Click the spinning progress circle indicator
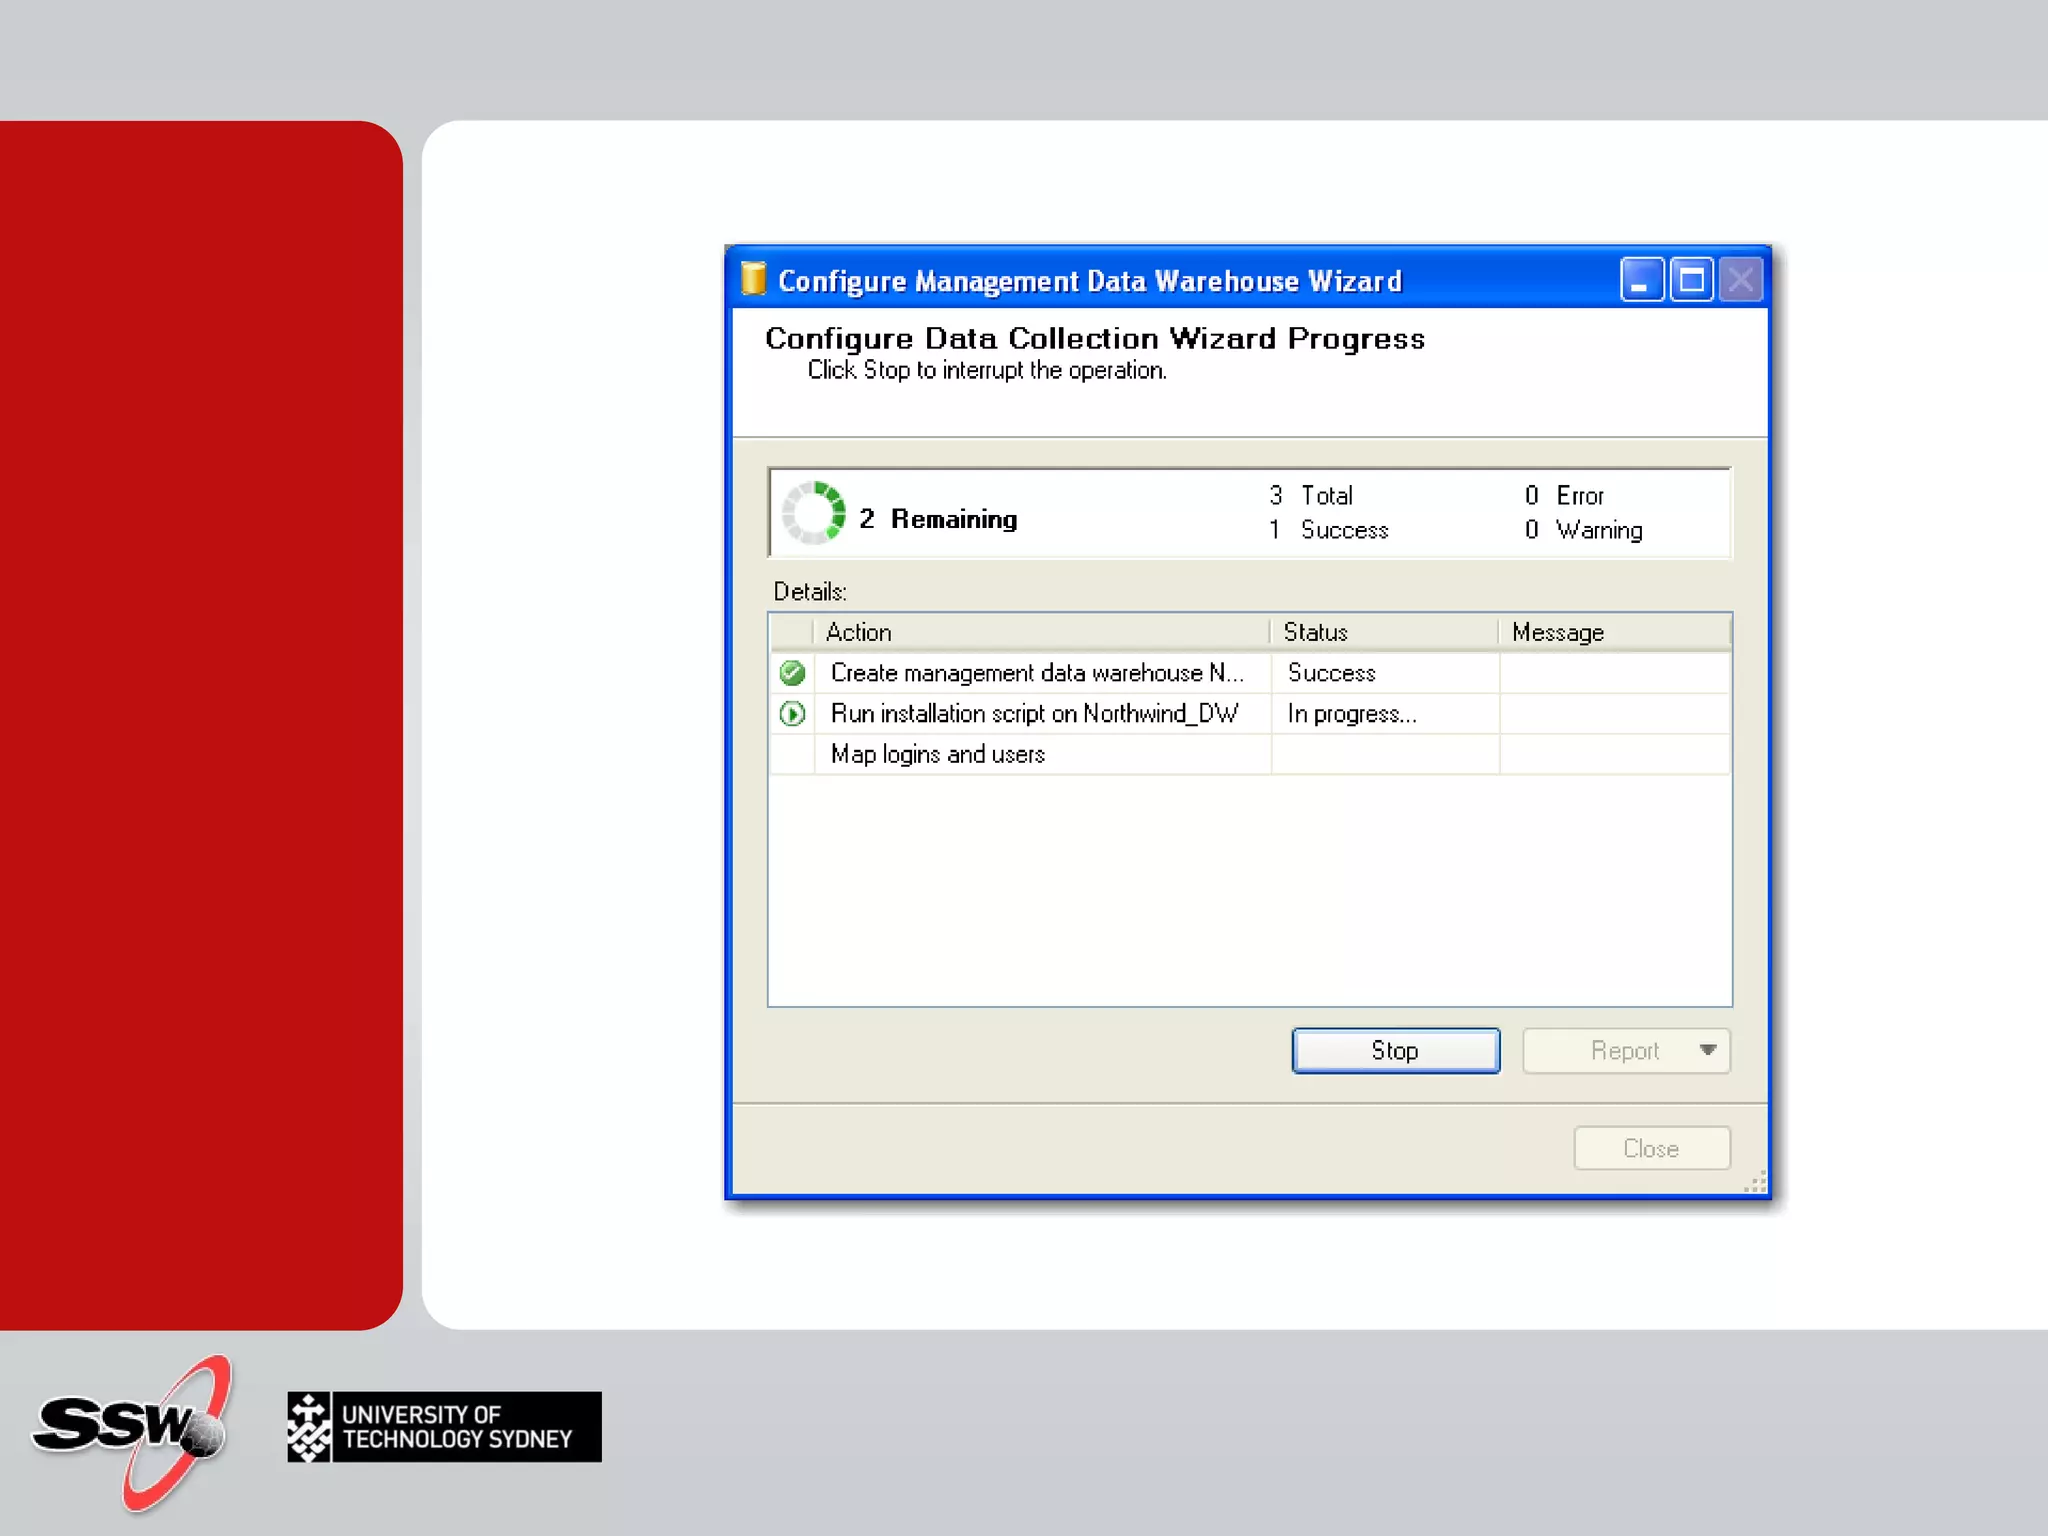 click(x=814, y=513)
